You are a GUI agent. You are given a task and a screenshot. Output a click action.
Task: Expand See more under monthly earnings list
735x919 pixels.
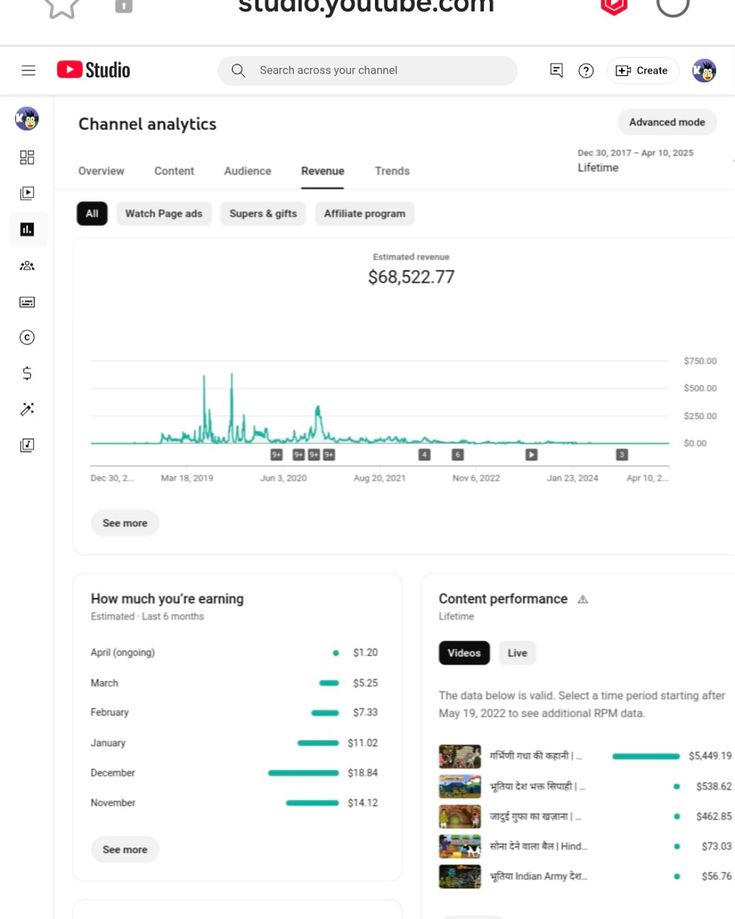[125, 850]
